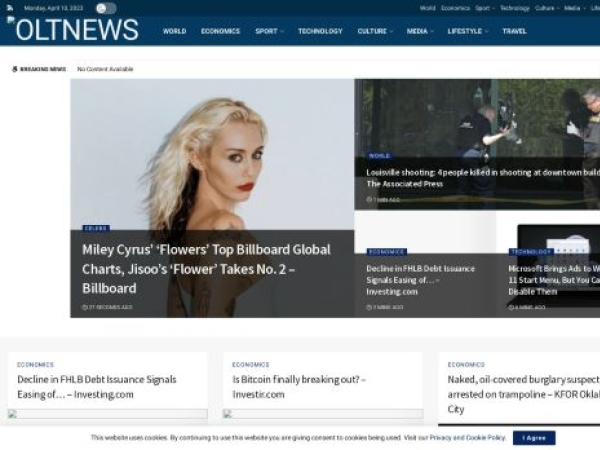Open lower card FHLB Debt Issuance headline
The height and width of the screenshot is (450, 600).
click(97, 387)
